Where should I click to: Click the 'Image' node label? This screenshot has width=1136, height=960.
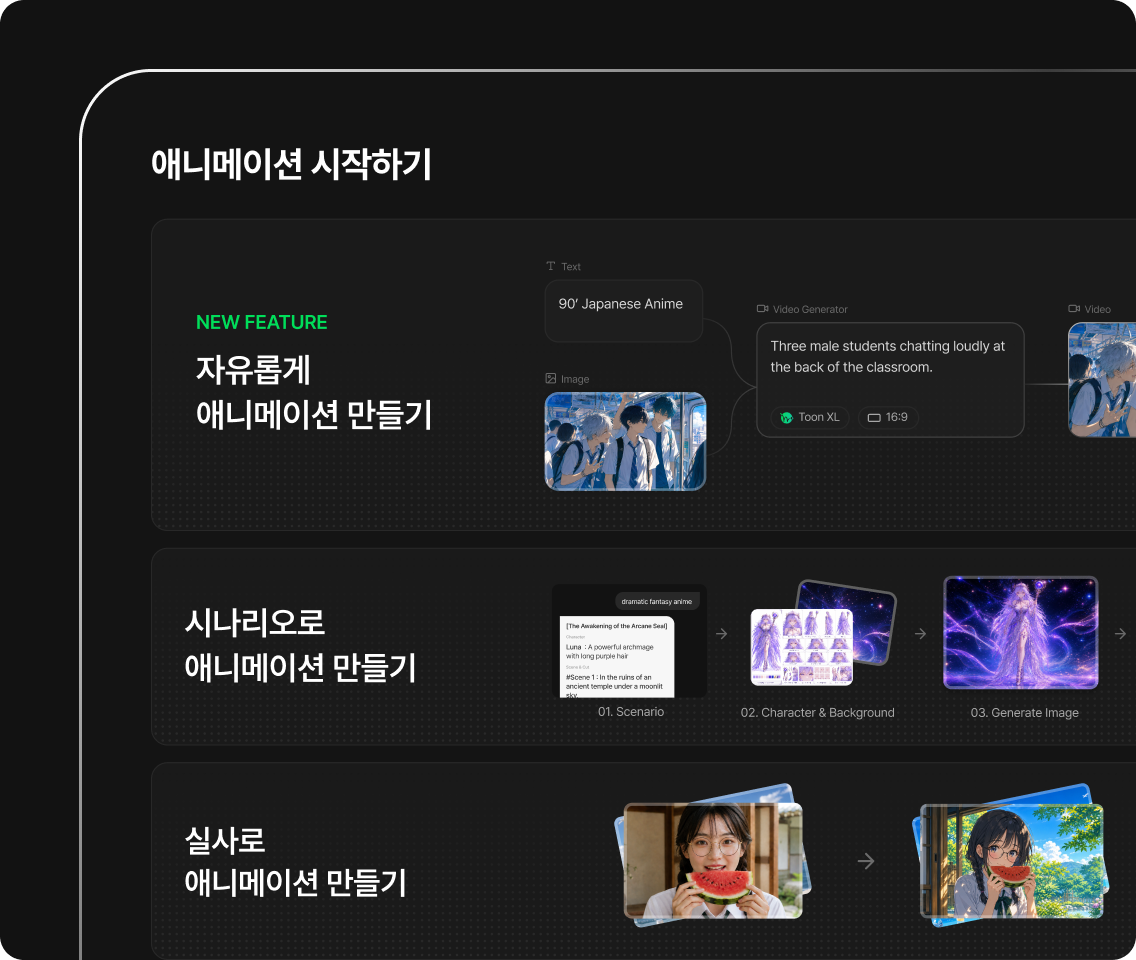pos(575,379)
